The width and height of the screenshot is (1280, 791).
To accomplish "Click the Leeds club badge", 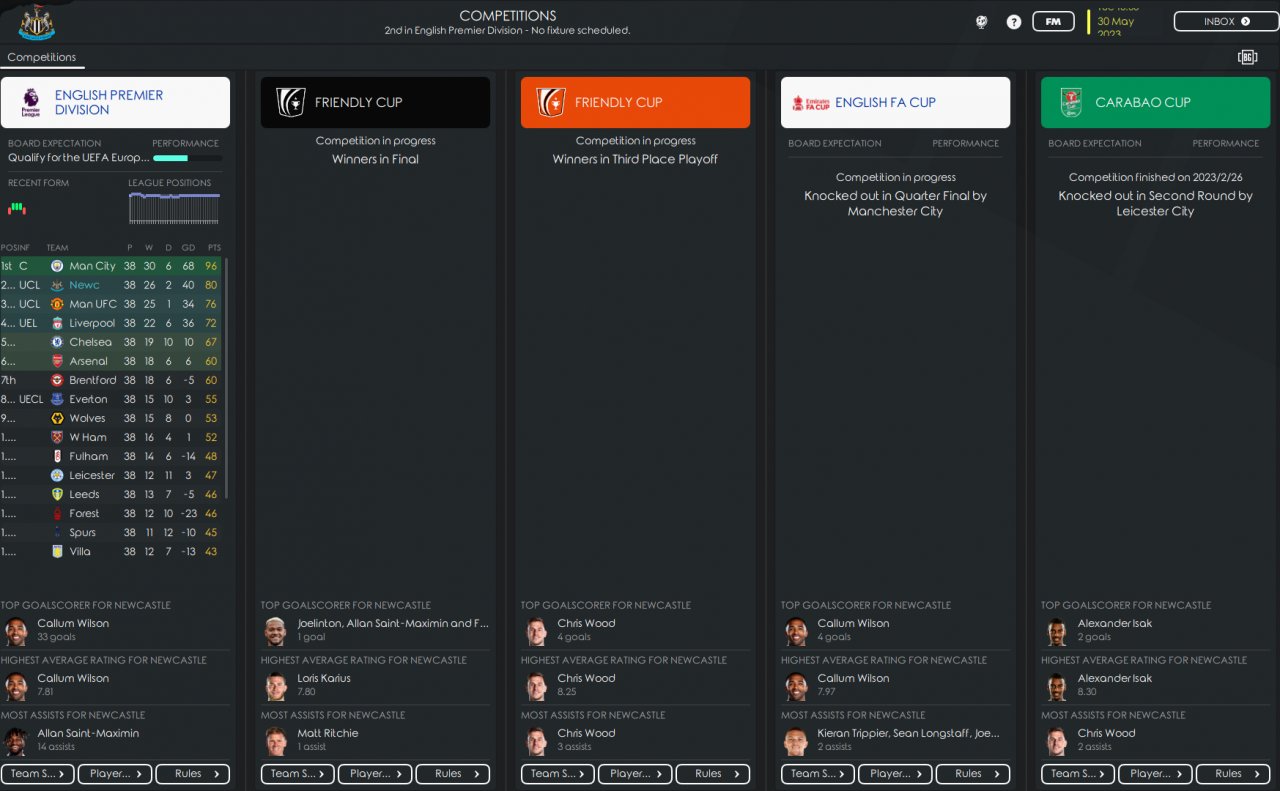I will pyautogui.click(x=57, y=494).
